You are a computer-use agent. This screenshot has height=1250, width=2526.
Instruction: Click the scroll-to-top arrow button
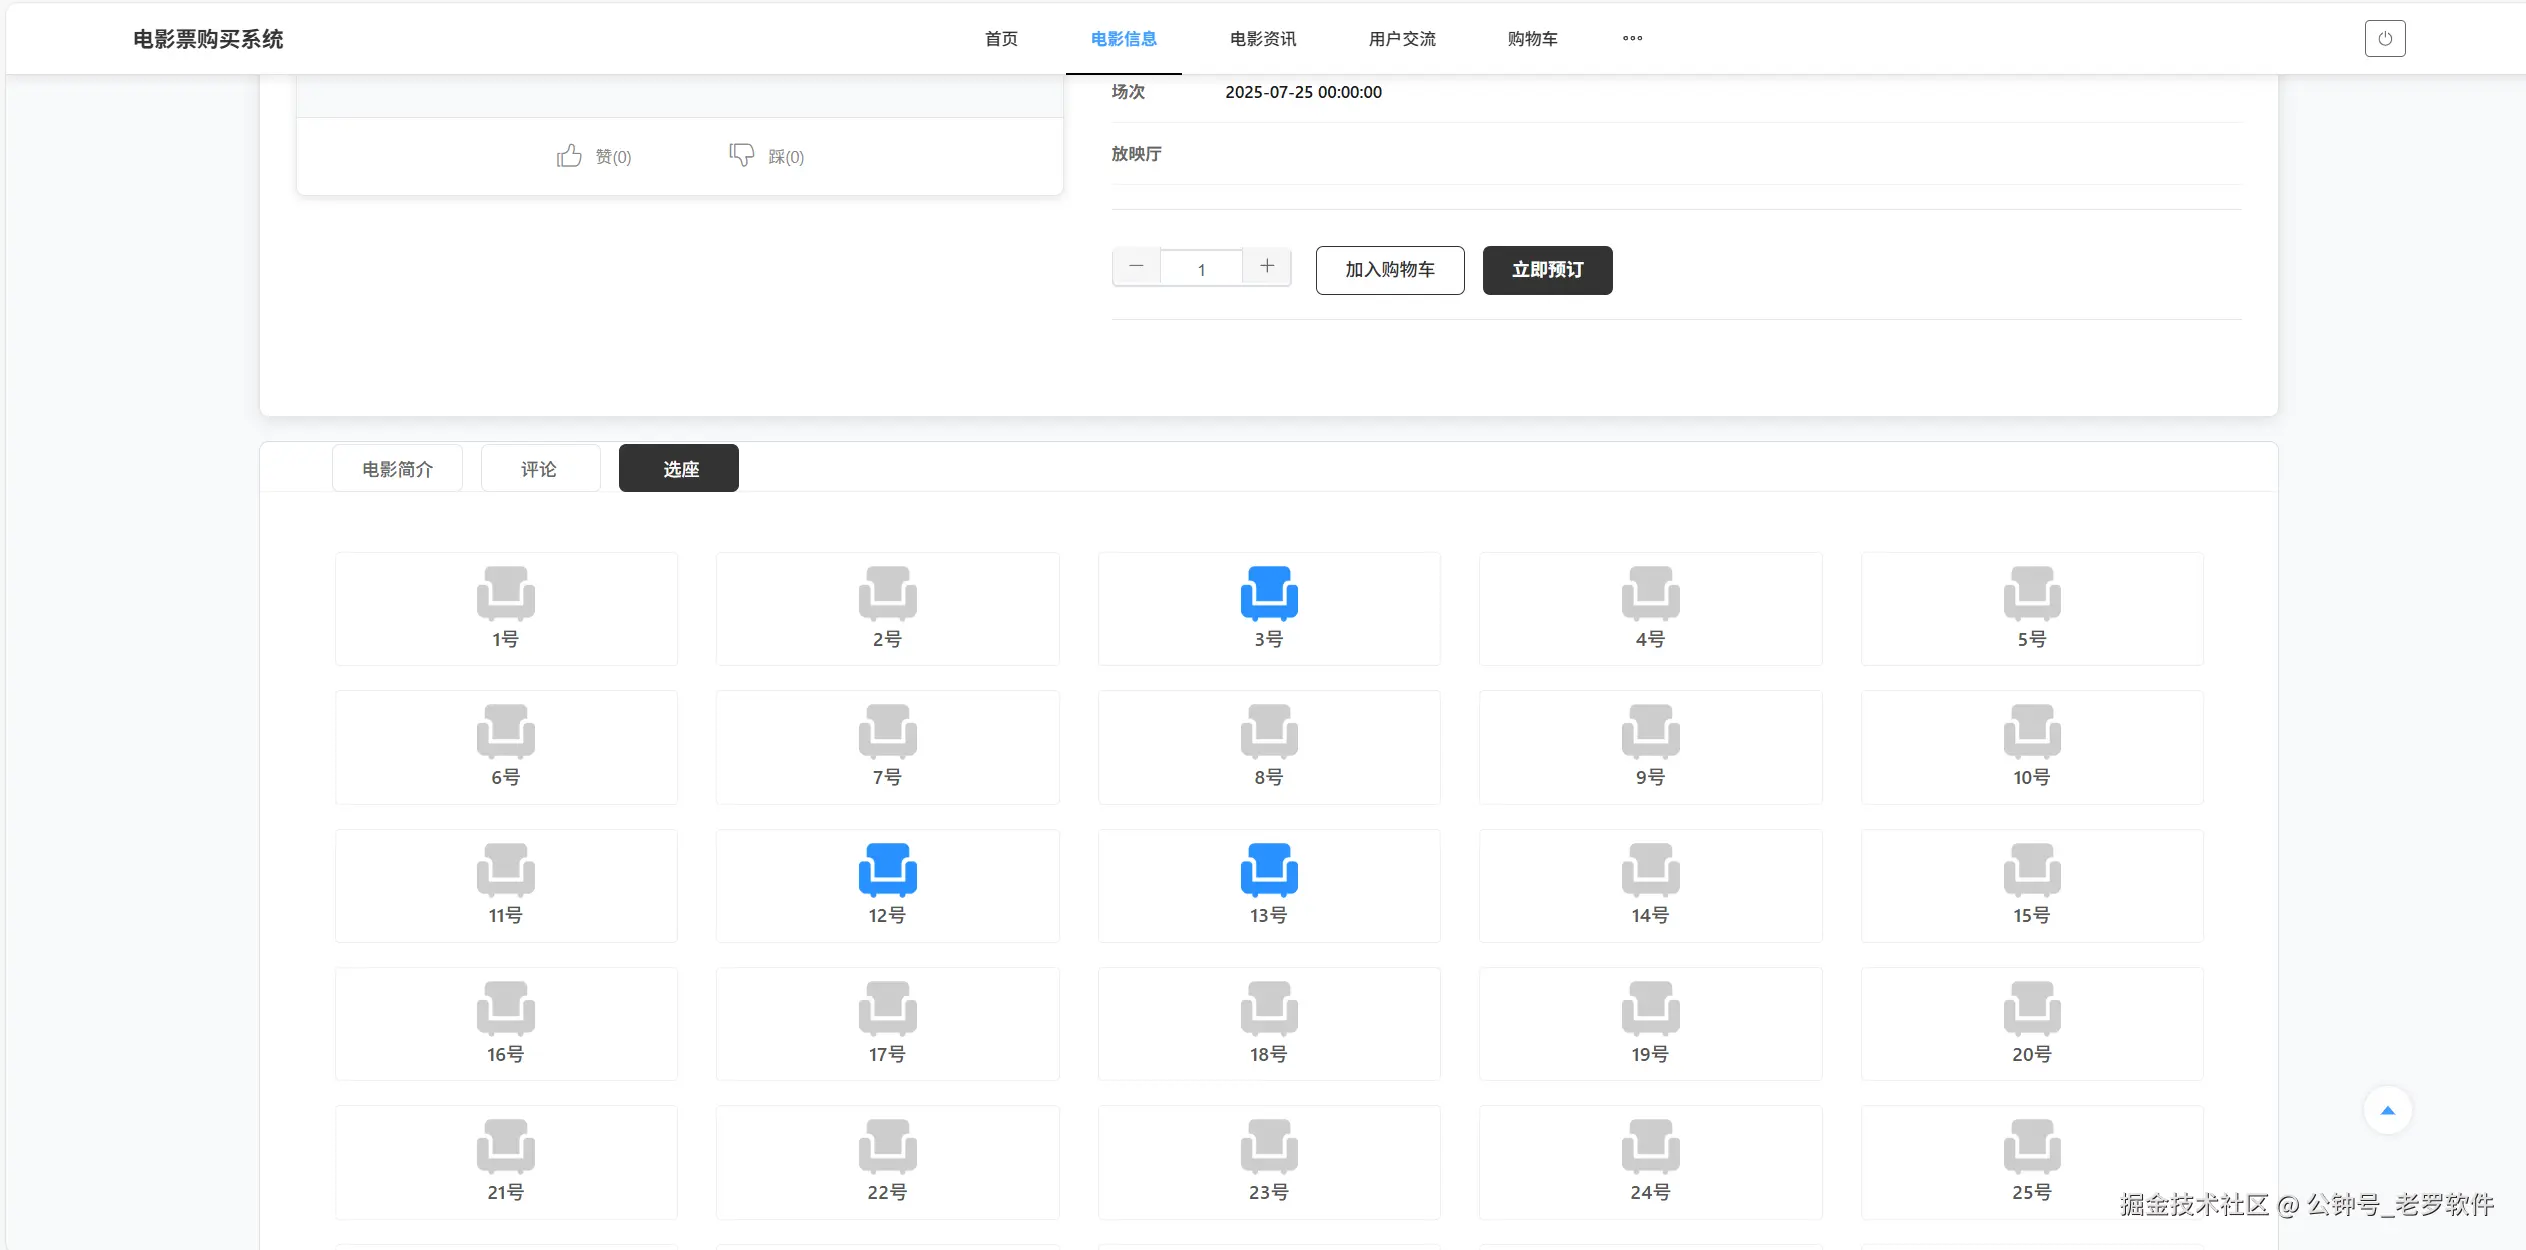pos(2387,1110)
